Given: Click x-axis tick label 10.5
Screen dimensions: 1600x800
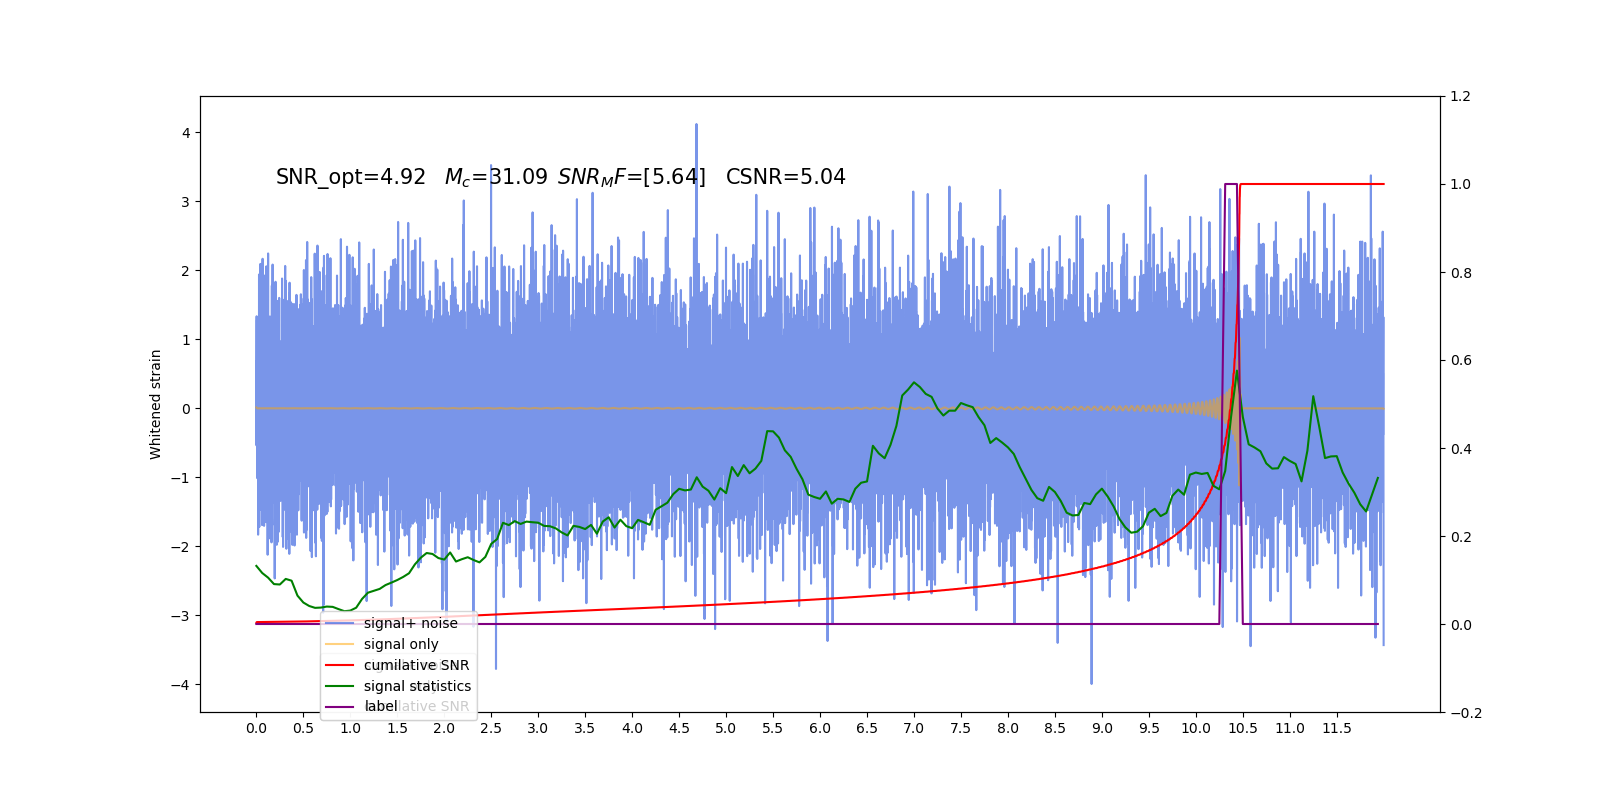Looking at the screenshot, I should pos(1243,728).
